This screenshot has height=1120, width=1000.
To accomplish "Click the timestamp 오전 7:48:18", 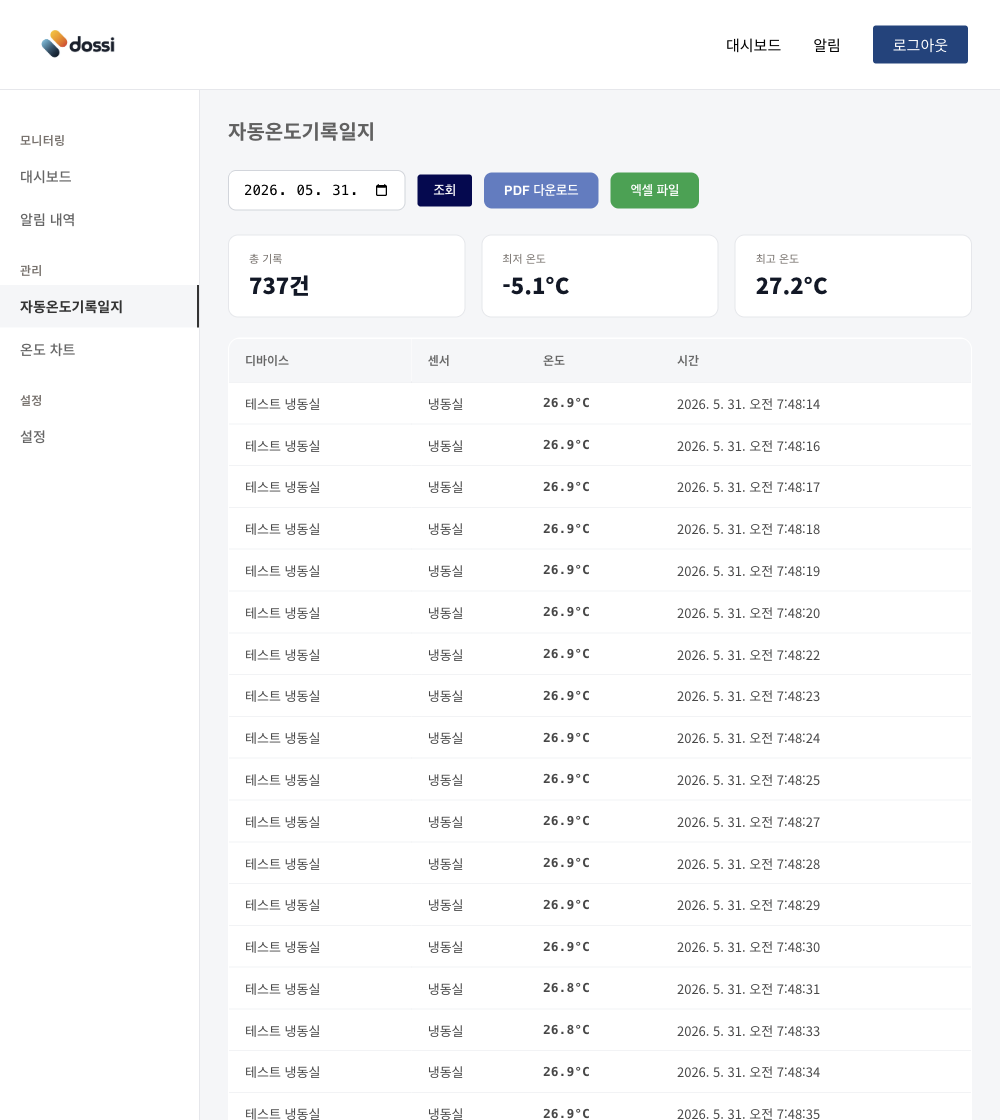I will tap(749, 529).
